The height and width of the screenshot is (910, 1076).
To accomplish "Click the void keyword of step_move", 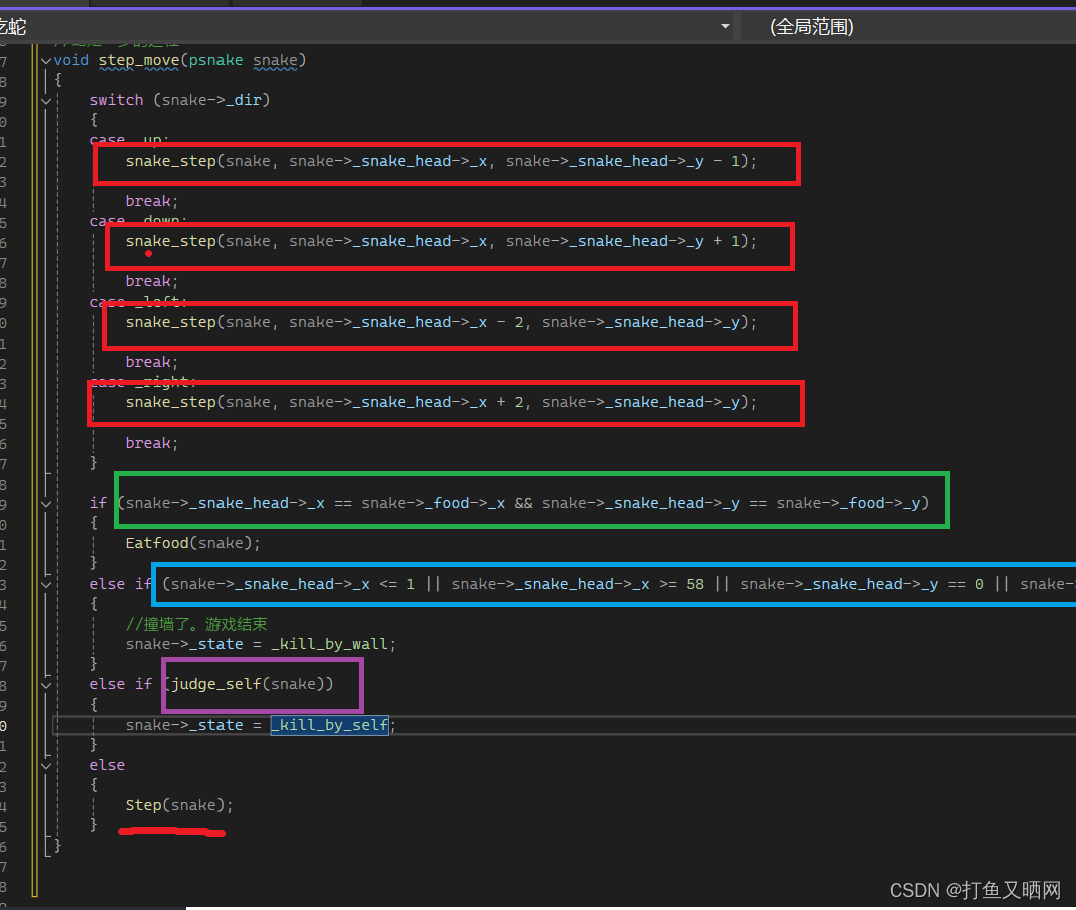I will (x=71, y=60).
